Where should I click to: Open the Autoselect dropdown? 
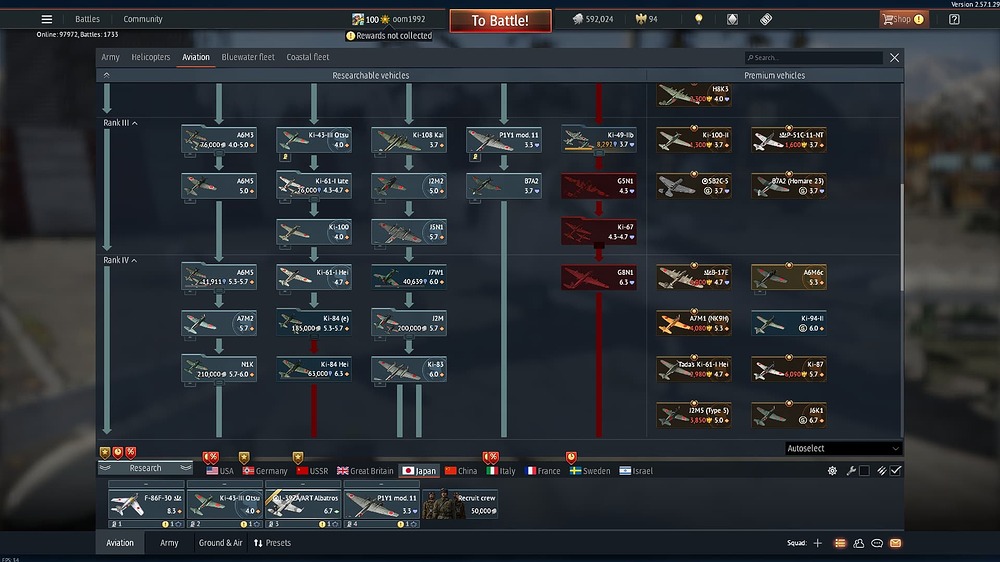(843, 448)
